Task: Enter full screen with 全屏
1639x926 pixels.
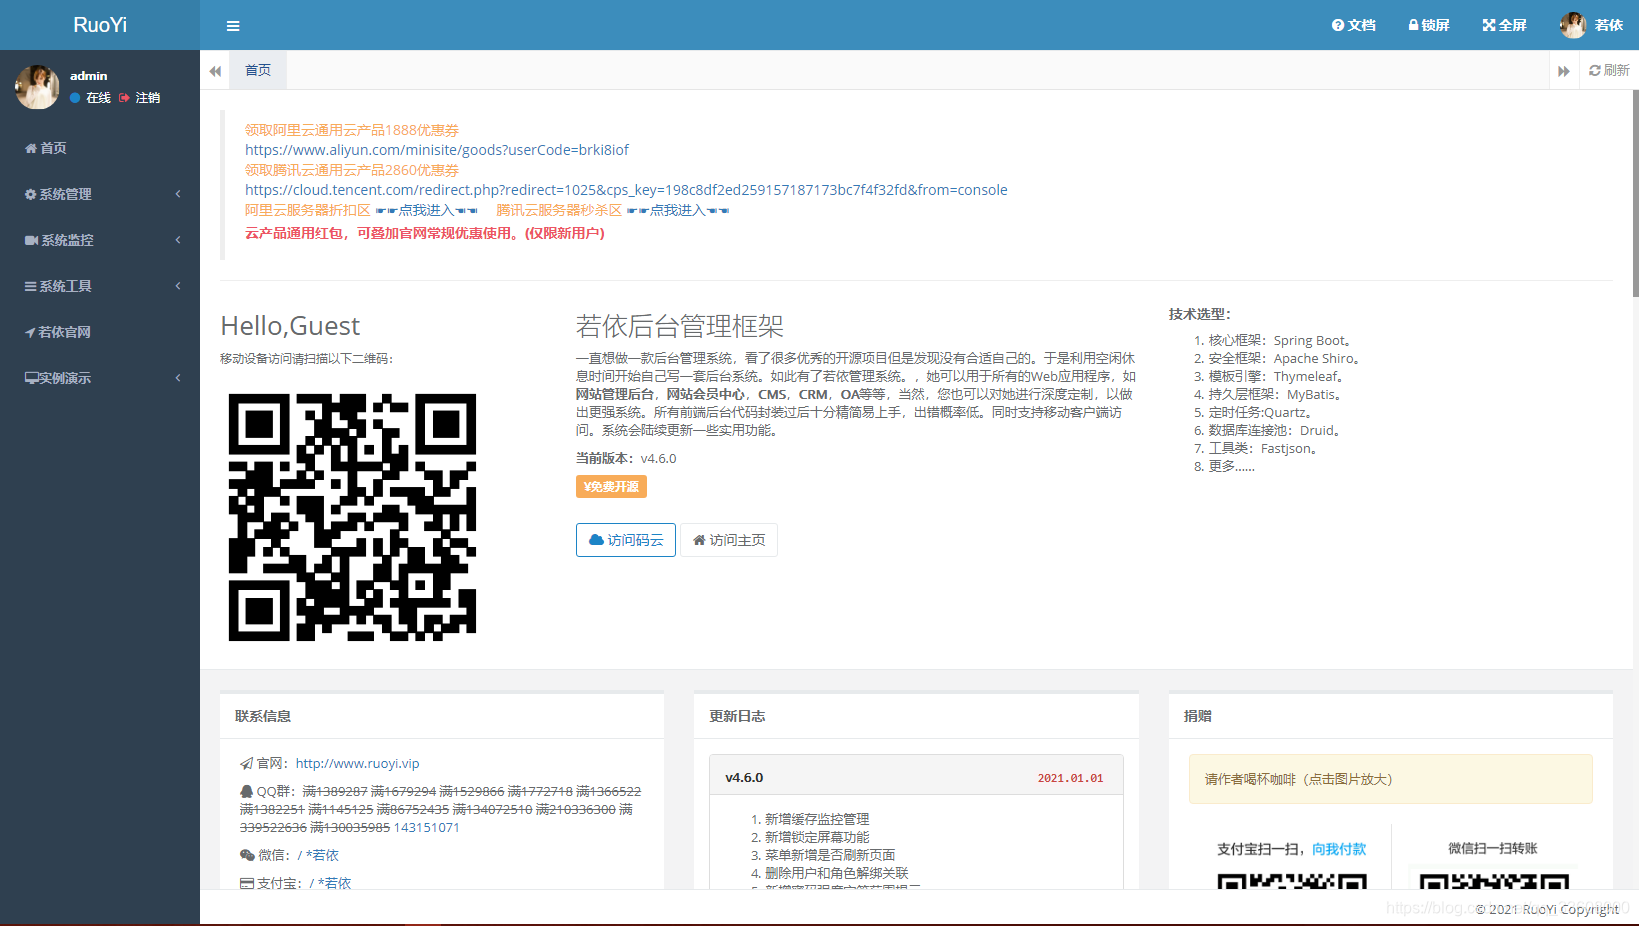Action: coord(1504,25)
